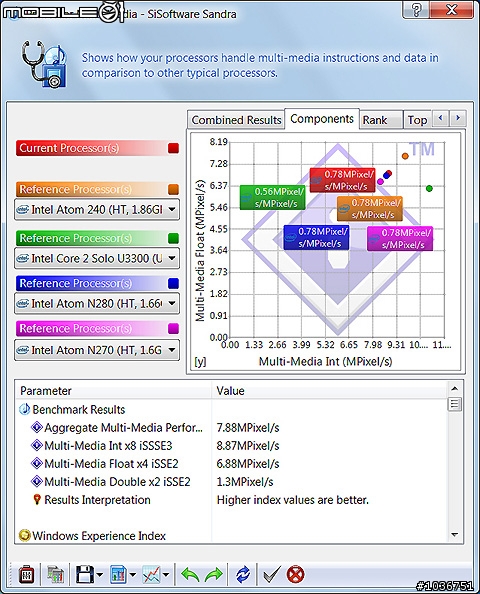Go forward with the right green arrow
This screenshot has height=594, width=480.
[x=214, y=575]
